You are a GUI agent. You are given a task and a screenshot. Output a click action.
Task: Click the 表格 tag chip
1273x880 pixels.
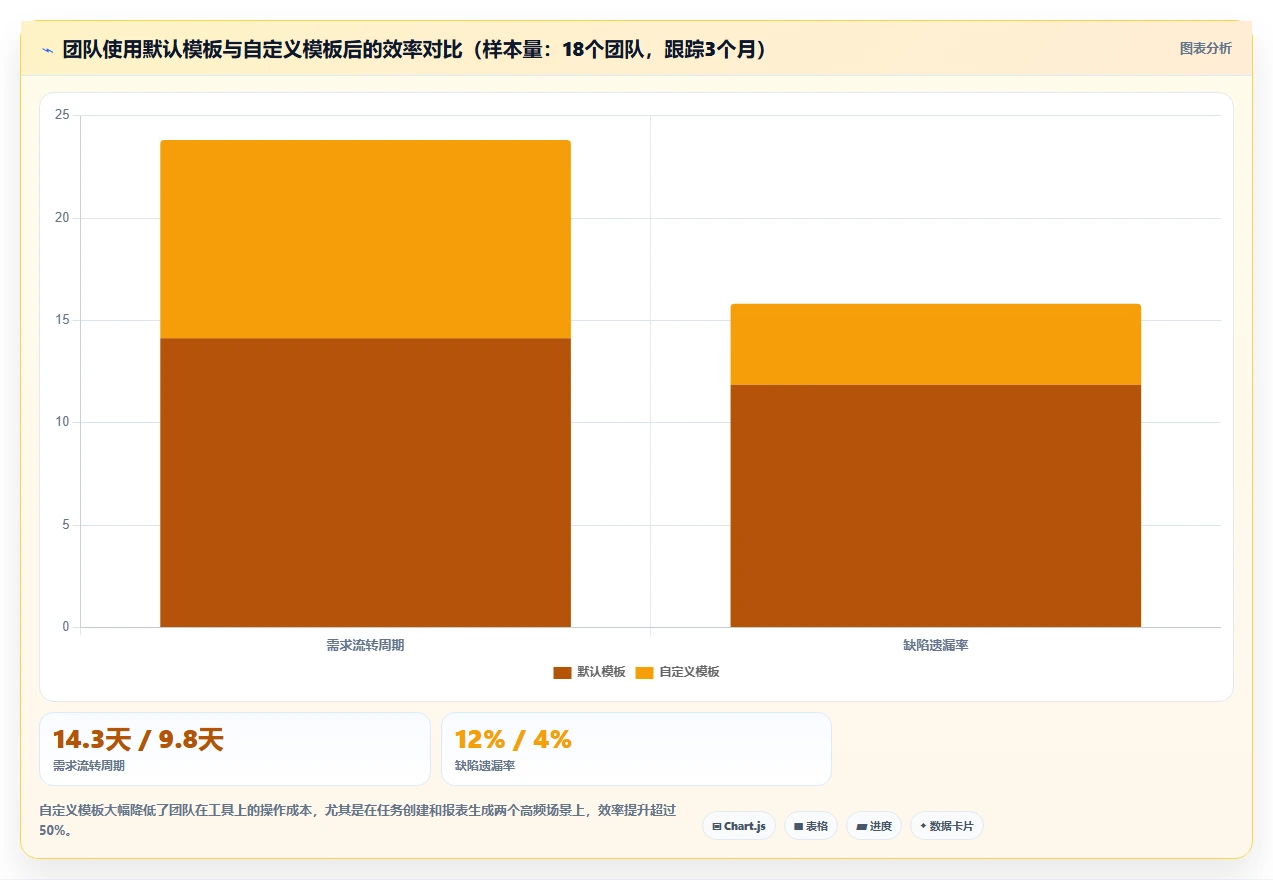click(x=811, y=826)
